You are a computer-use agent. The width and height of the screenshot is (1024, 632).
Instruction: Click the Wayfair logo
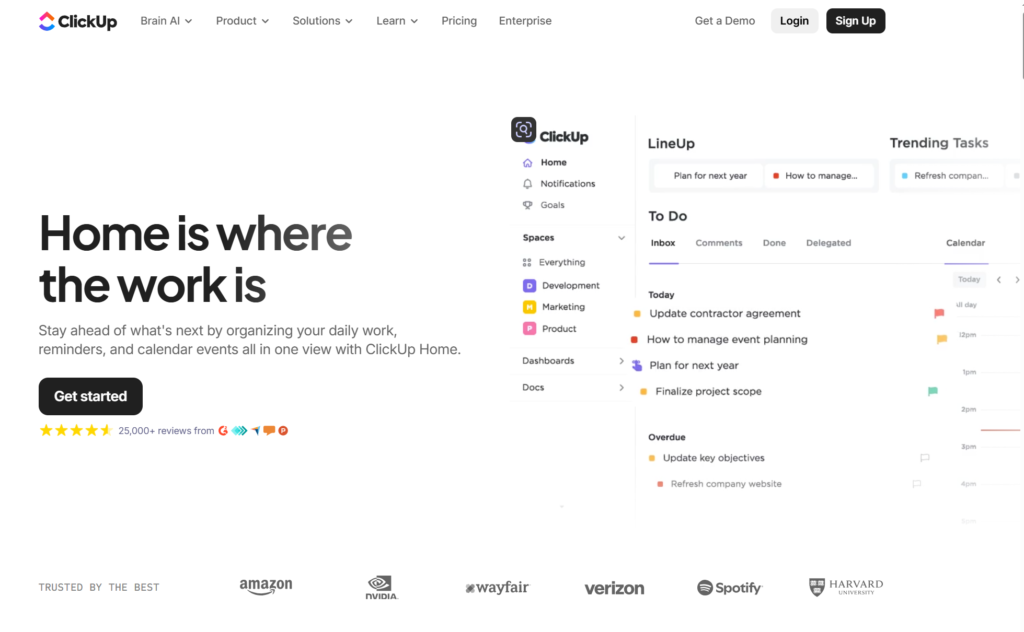coord(497,588)
